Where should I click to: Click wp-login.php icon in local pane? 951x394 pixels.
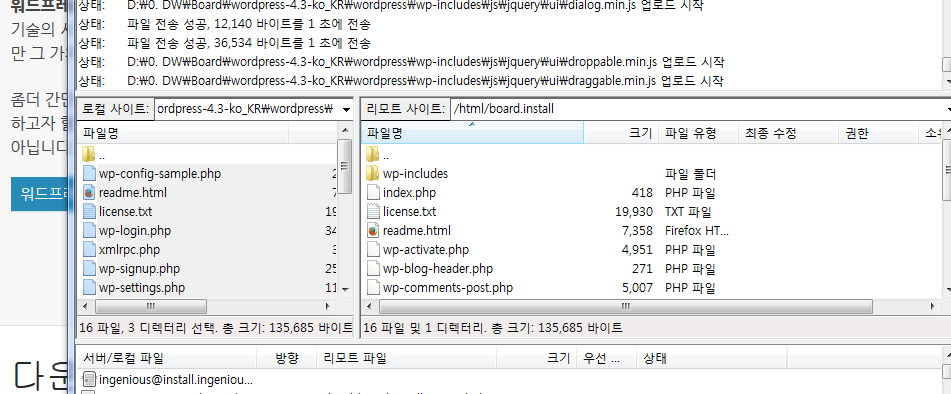click(89, 230)
